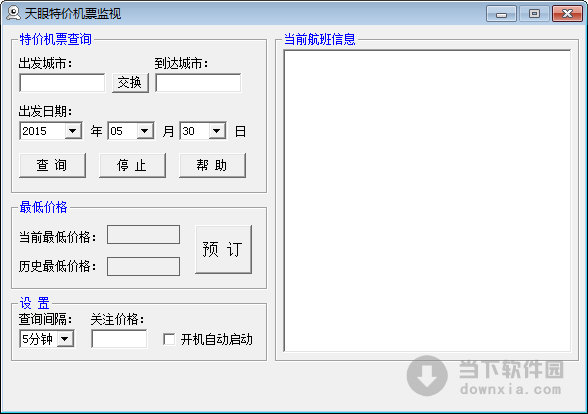Stop monitoring with the 停止 button
The width and height of the screenshot is (588, 414).
(132, 165)
